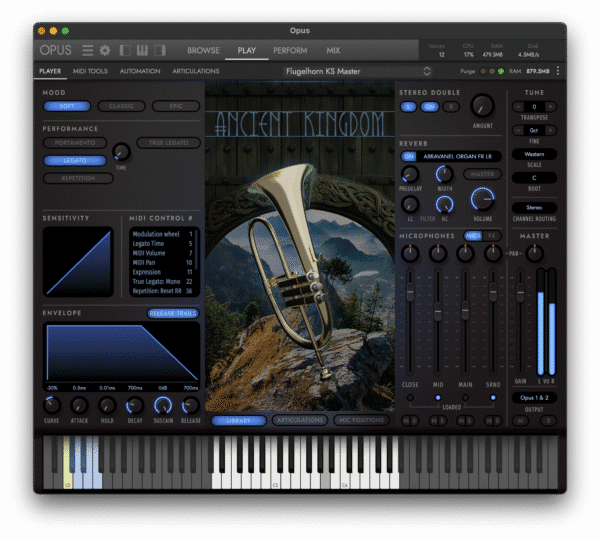The image size is (600, 538).
Task: Click the Close microphone fader handle
Action: click(x=410, y=292)
